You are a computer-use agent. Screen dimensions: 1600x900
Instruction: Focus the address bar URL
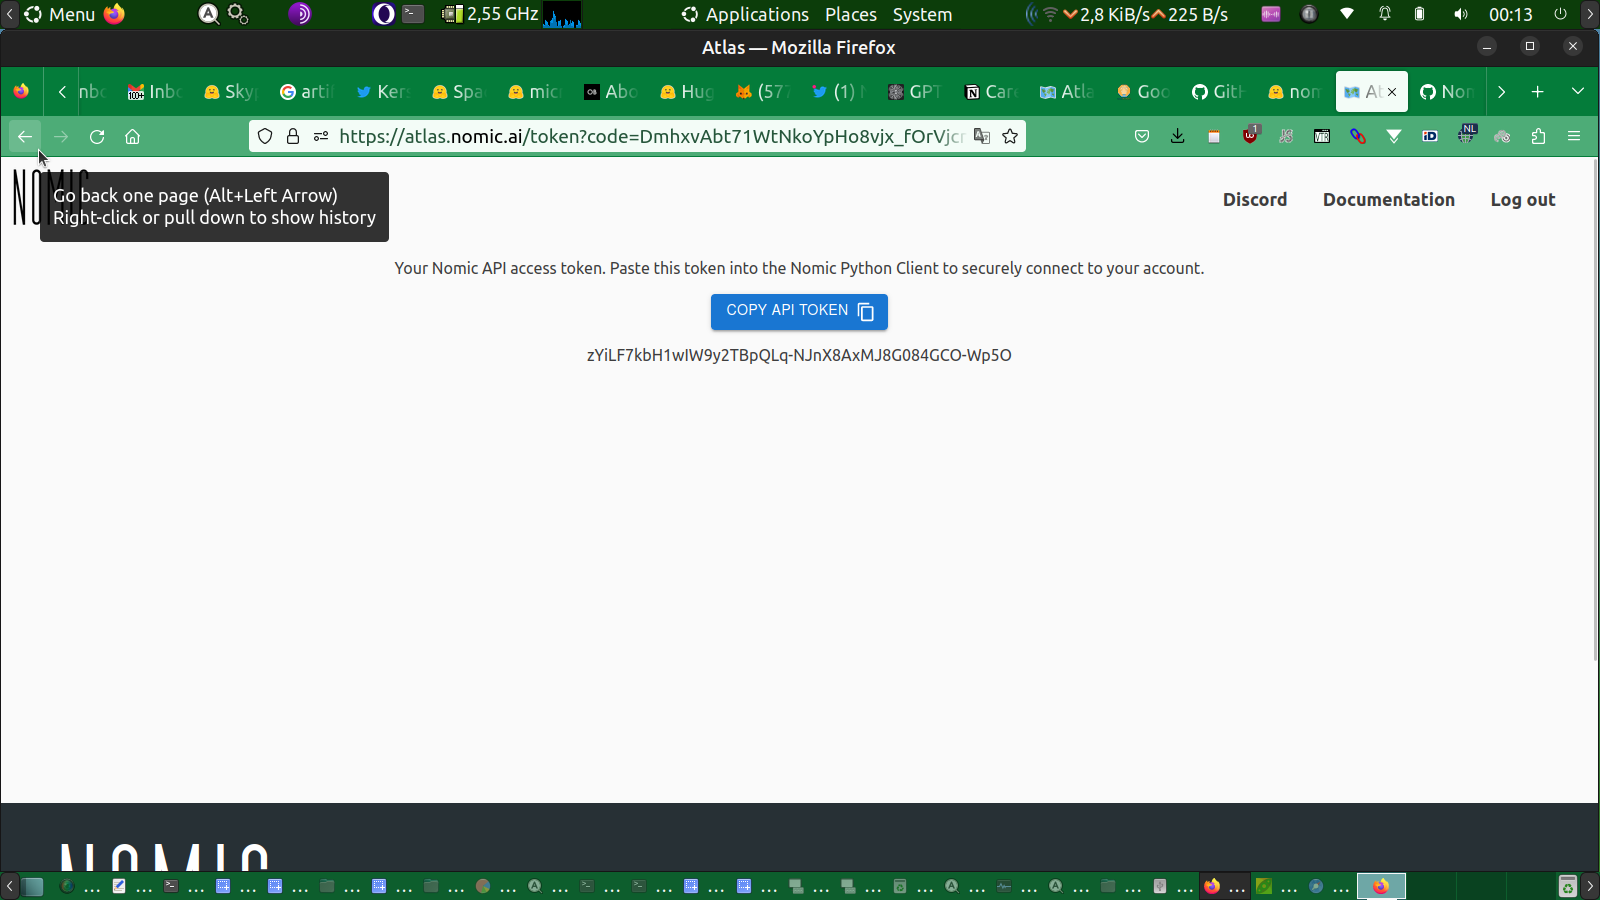click(x=650, y=137)
